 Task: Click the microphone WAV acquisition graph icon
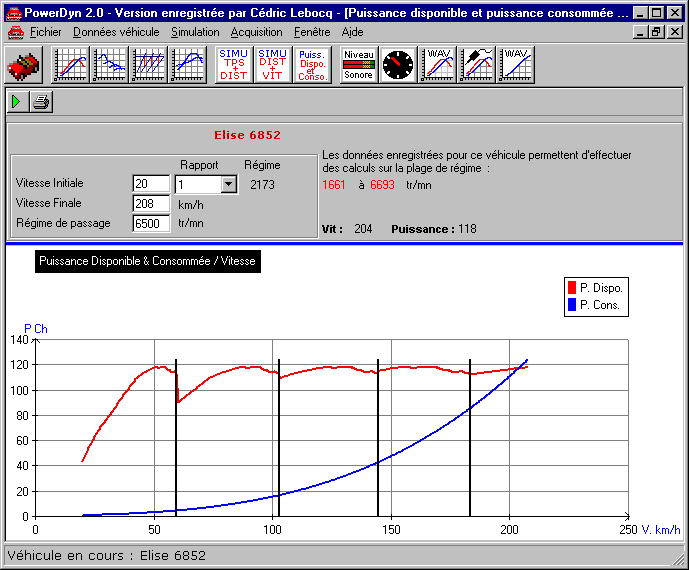[x=477, y=65]
